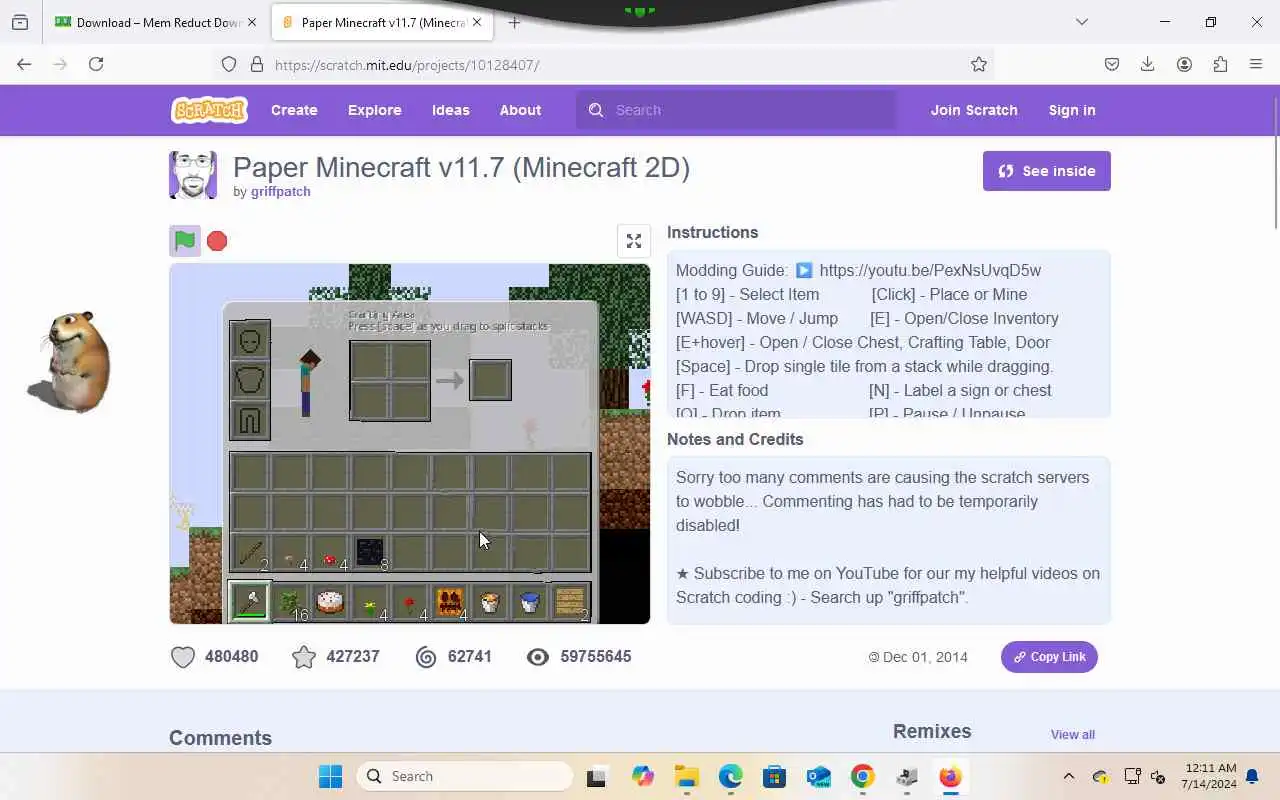Select the axe in the hotbar

click(x=250, y=602)
